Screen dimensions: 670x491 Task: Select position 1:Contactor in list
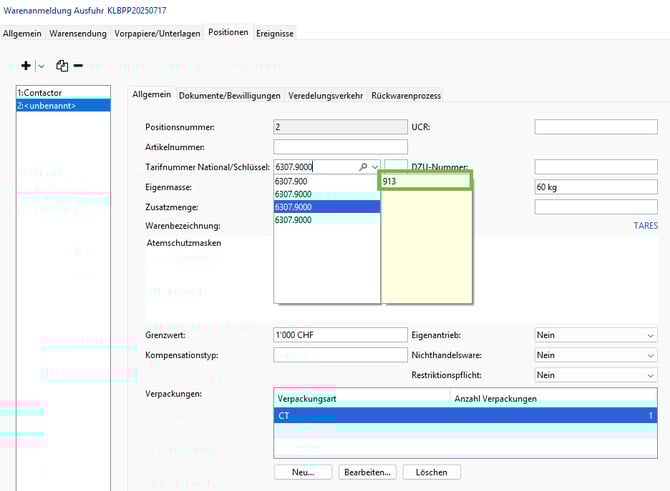63,93
